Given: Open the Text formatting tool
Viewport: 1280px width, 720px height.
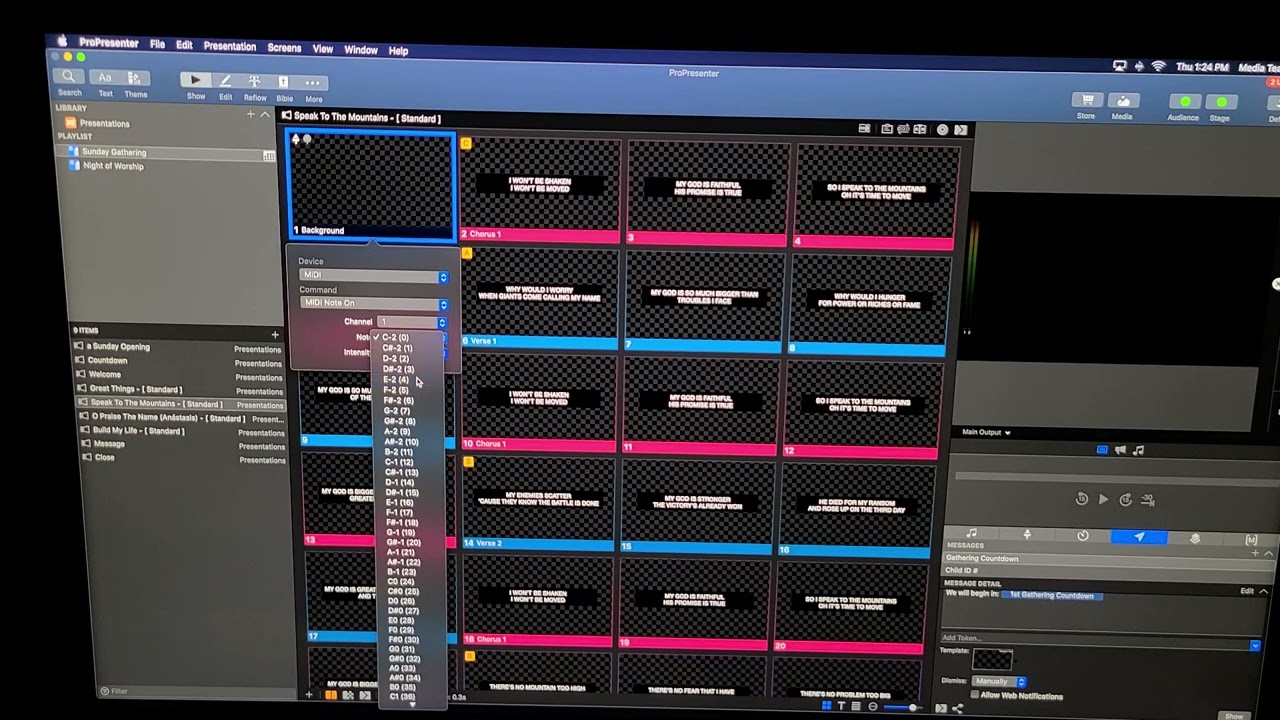Looking at the screenshot, I should click(x=105, y=78).
